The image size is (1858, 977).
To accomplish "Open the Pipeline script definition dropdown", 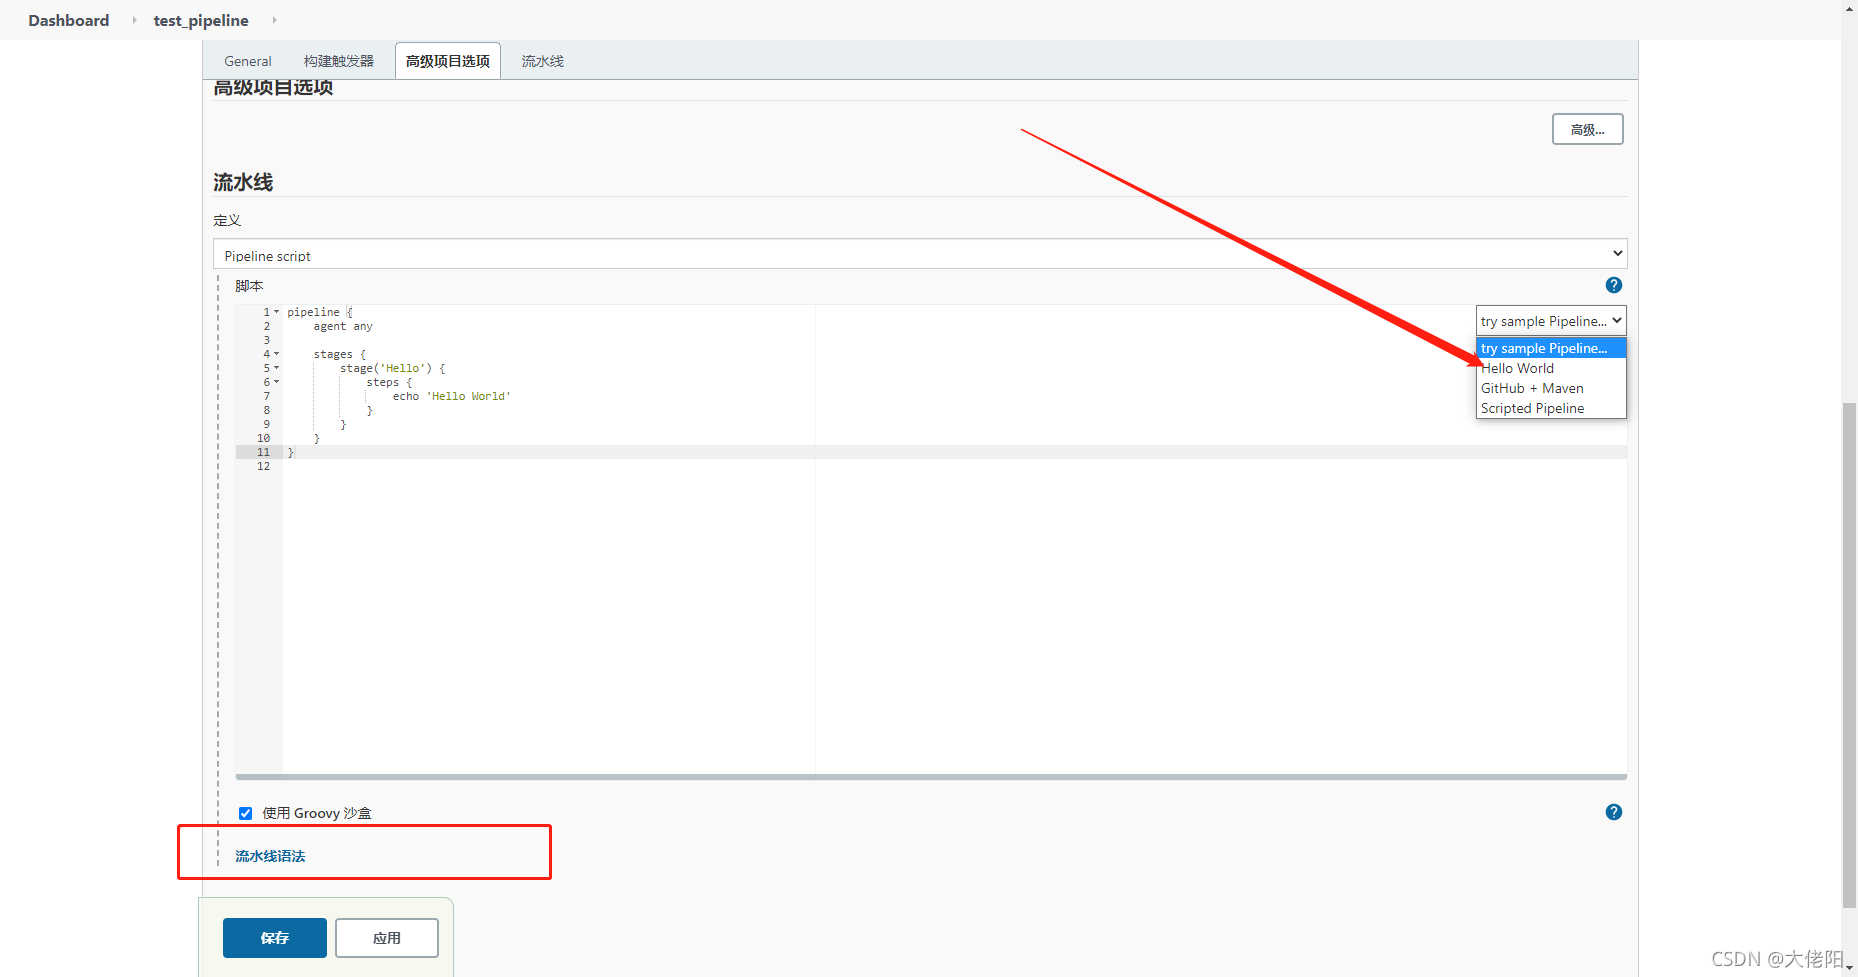I will (920, 254).
